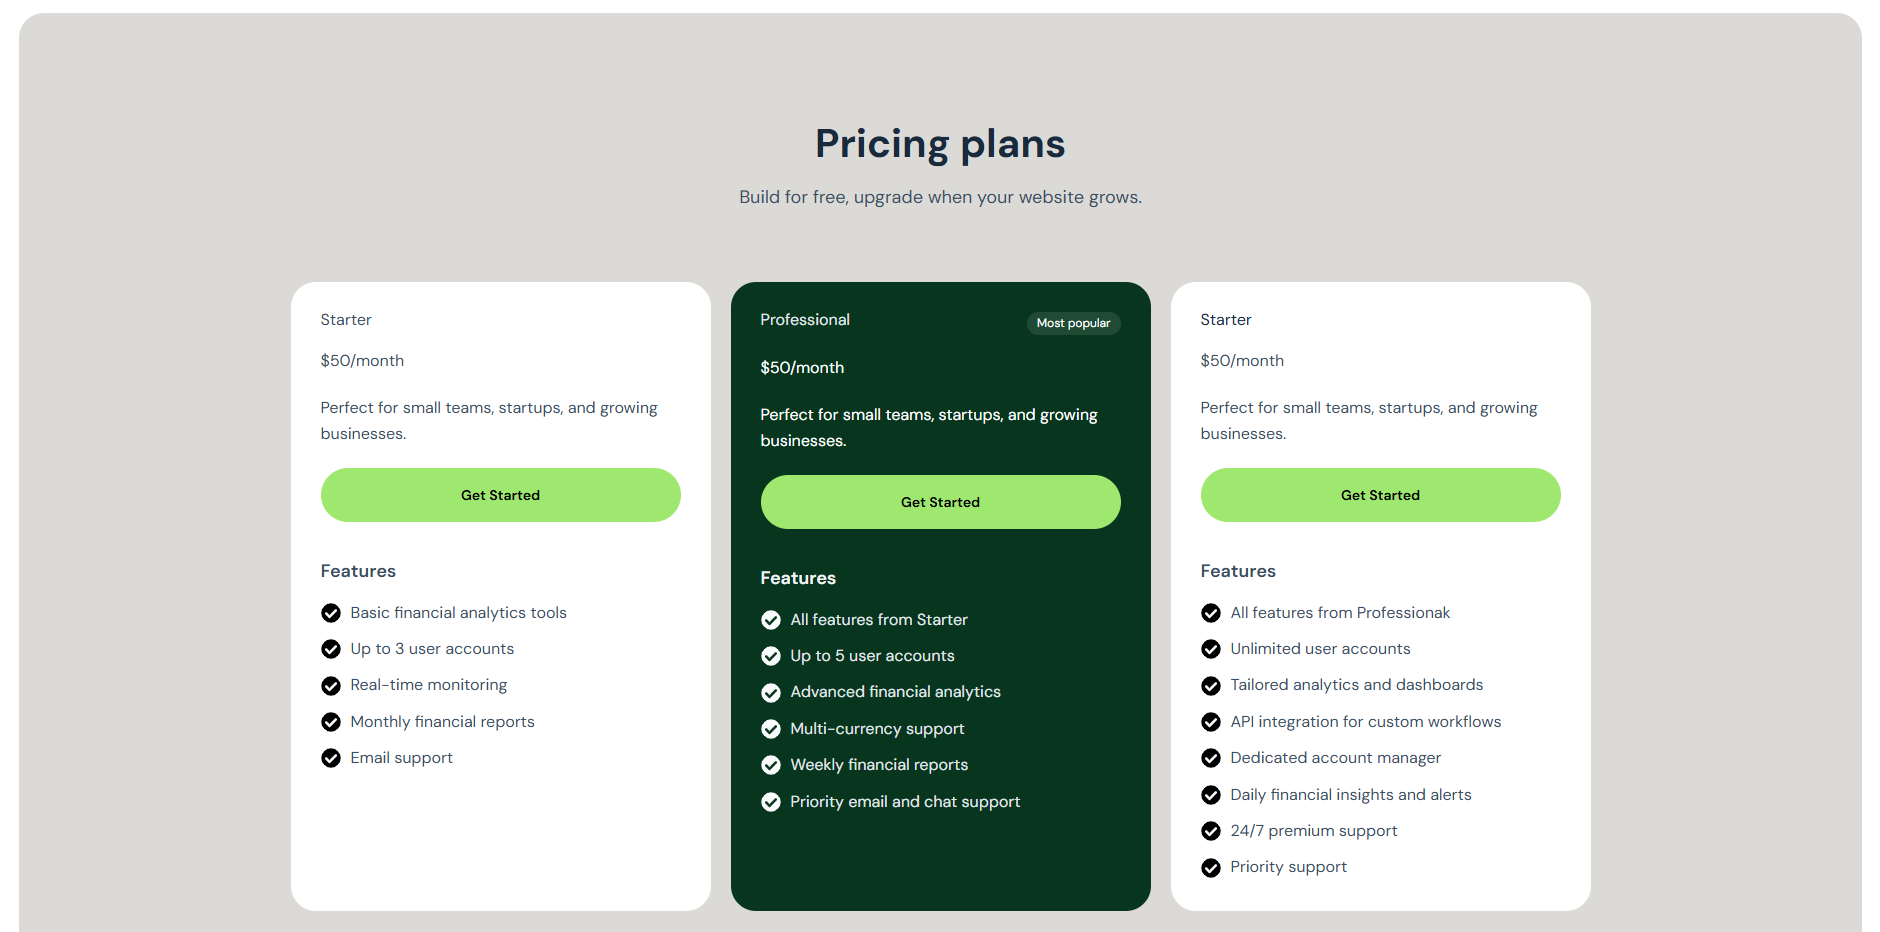Click checkmark icon beside Basic financial analytics tools
This screenshot has width=1880, height=932.
pyautogui.click(x=331, y=613)
